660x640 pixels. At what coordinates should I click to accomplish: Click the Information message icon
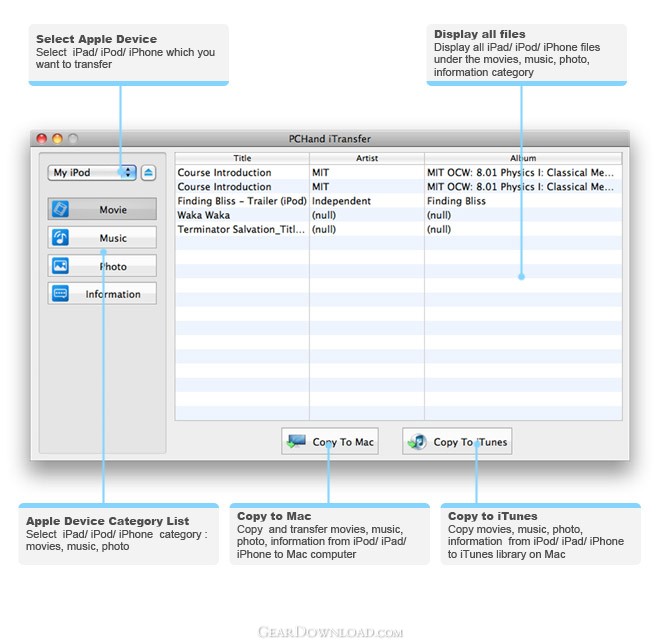point(60,293)
